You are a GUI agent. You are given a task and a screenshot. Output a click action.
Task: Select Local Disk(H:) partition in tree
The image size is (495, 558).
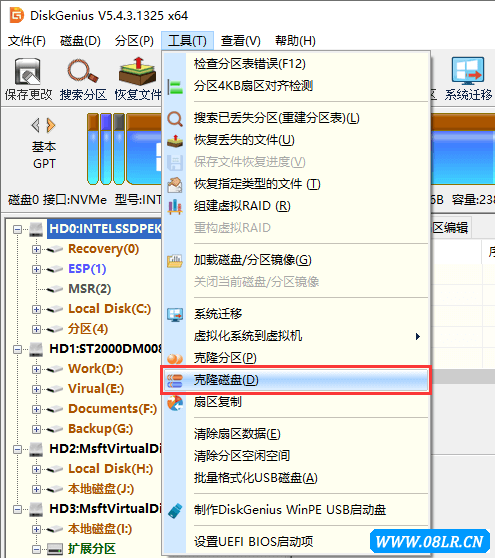(x=110, y=469)
